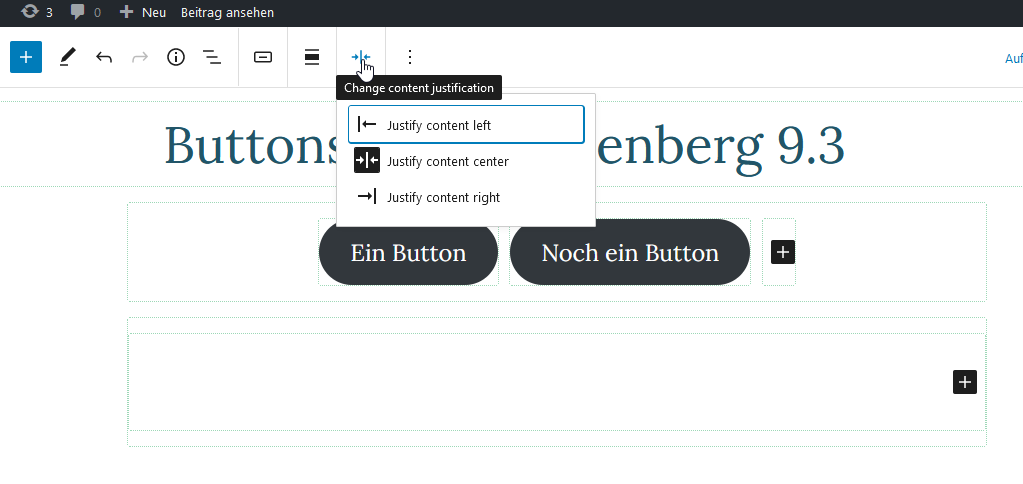Click the Buttons block type icon

pyautogui.click(x=263, y=57)
